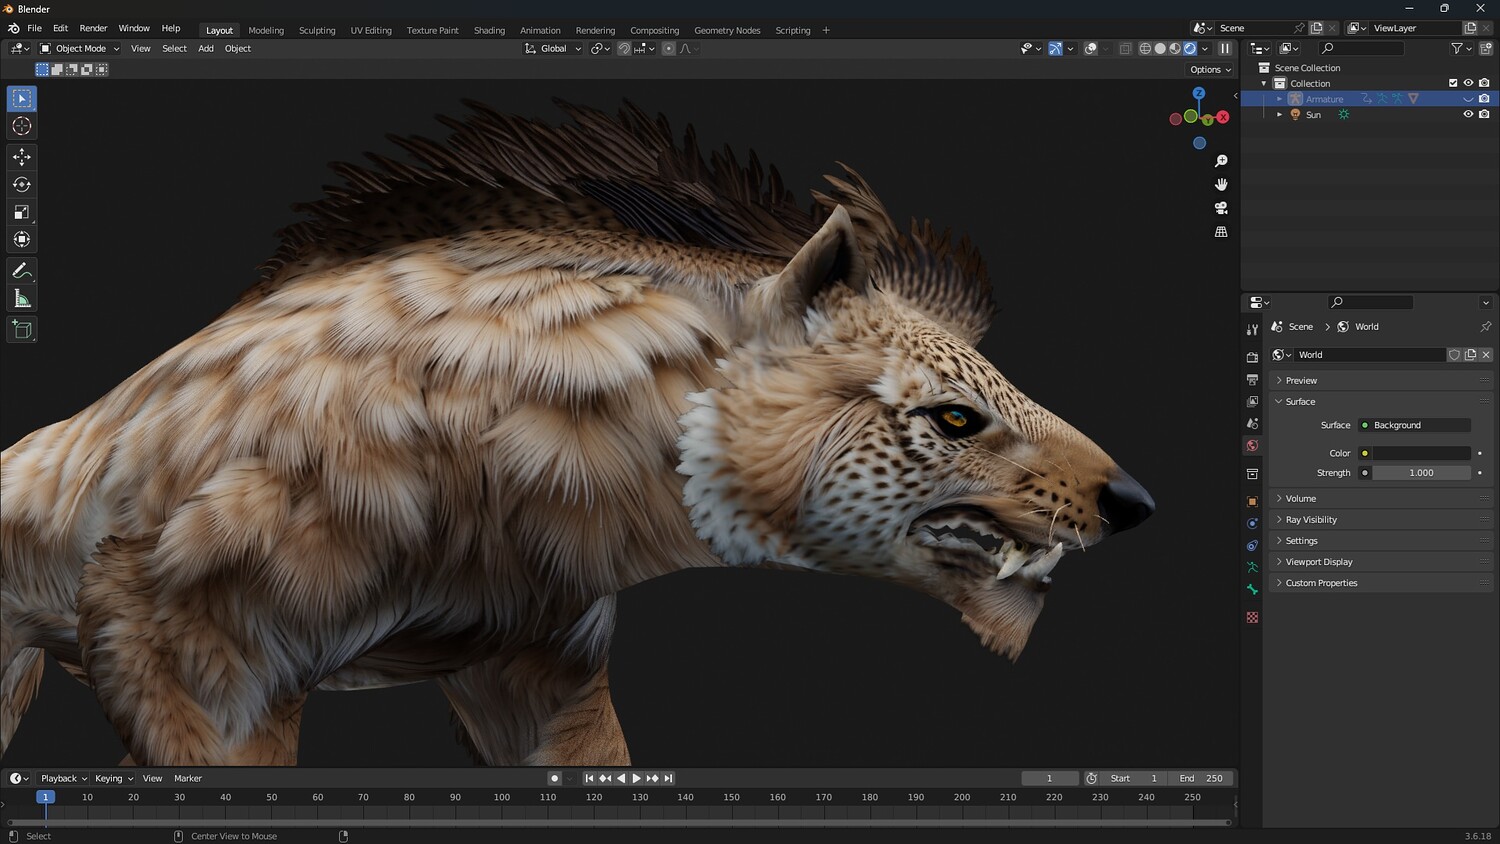This screenshot has height=844, width=1500.
Task: Activate the Rotate tool
Action: tap(22, 185)
